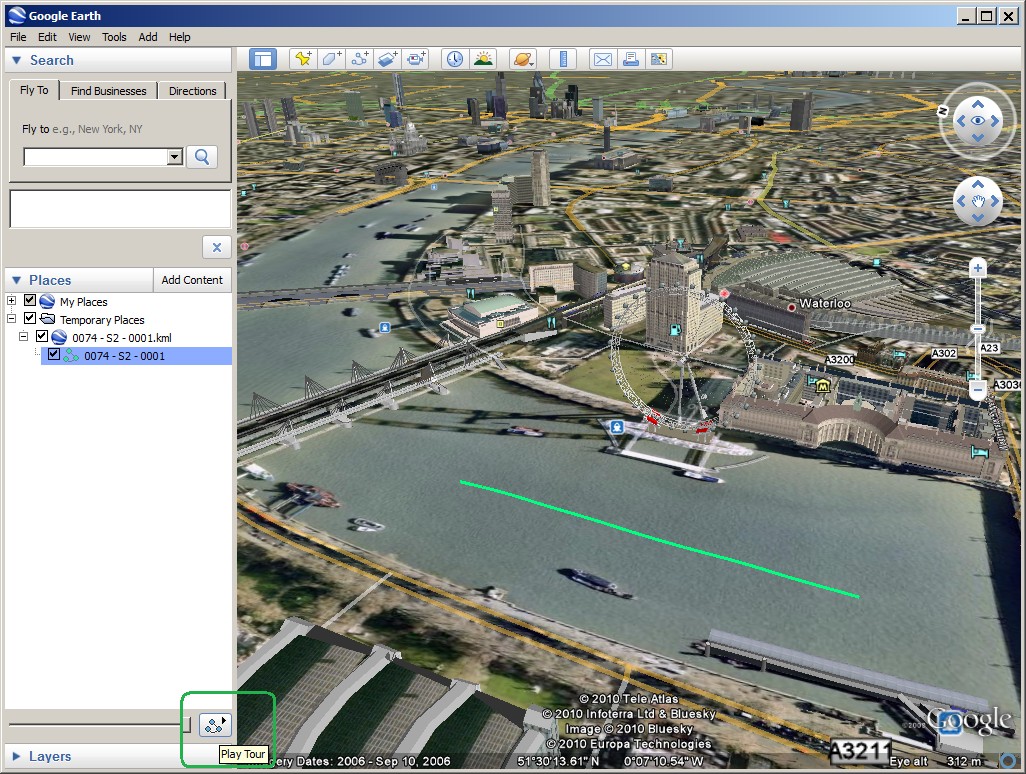Hide the sidebar using toolbar button
Screen dimensions: 1026x774
(x=262, y=59)
